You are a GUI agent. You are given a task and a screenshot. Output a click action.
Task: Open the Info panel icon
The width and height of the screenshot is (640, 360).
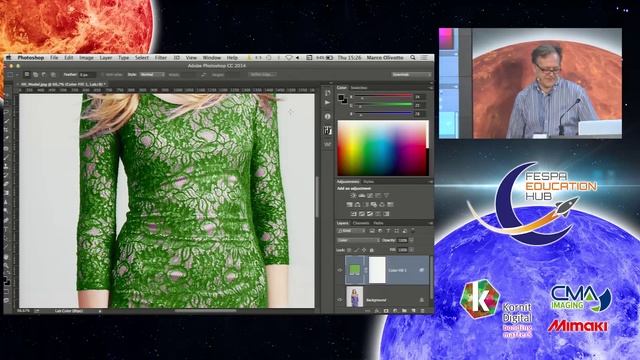click(327, 117)
